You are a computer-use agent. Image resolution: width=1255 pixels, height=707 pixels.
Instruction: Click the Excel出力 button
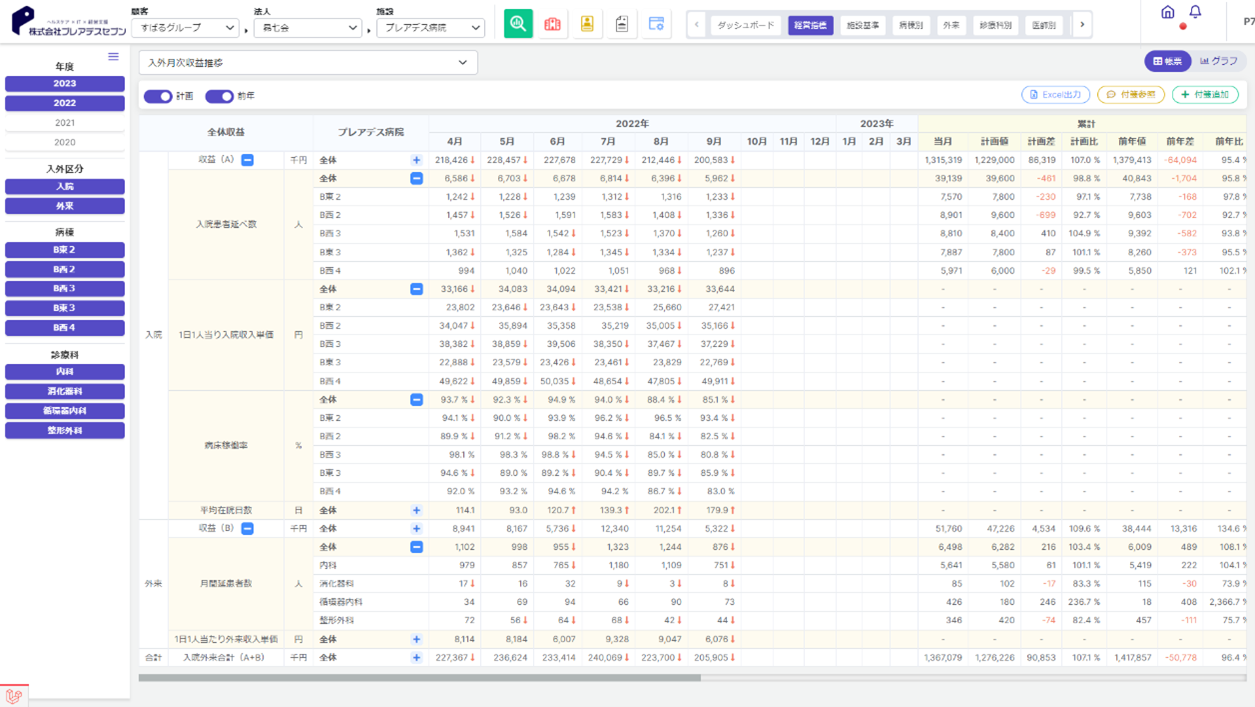point(1055,95)
